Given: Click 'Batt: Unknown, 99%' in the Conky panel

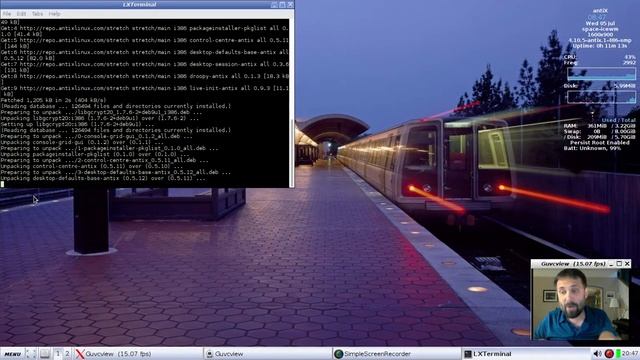Looking at the screenshot, I should pyautogui.click(x=592, y=148).
